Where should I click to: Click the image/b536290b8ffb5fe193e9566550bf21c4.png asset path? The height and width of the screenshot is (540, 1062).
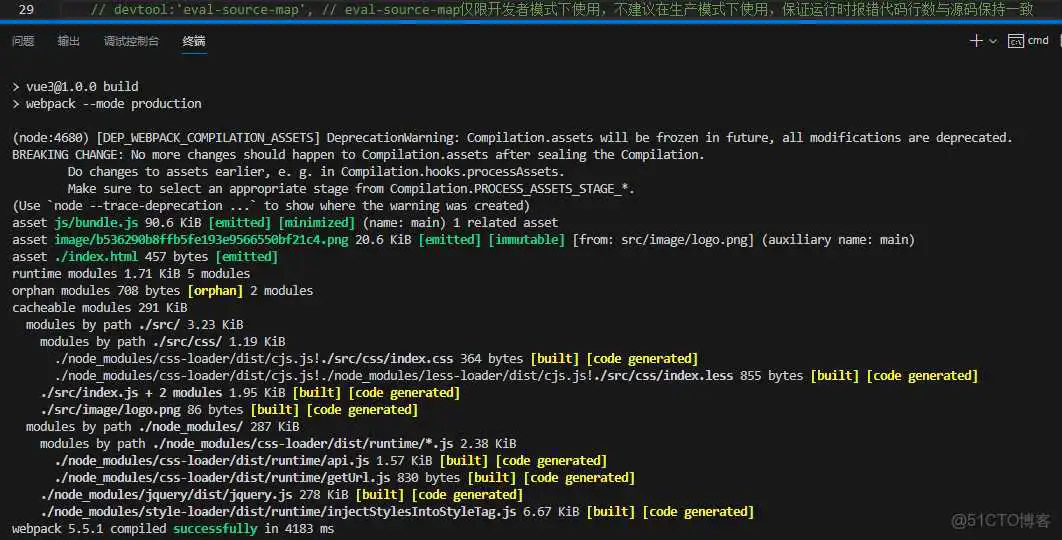[x=201, y=239]
